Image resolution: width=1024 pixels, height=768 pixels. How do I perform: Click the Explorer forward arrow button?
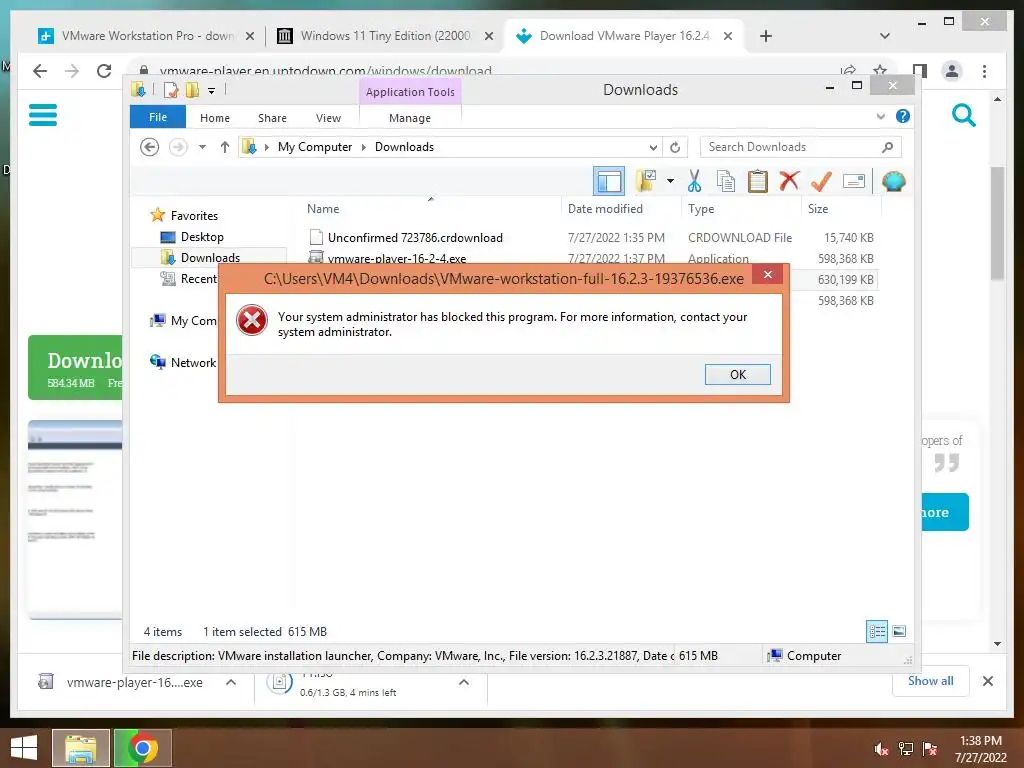coord(178,147)
